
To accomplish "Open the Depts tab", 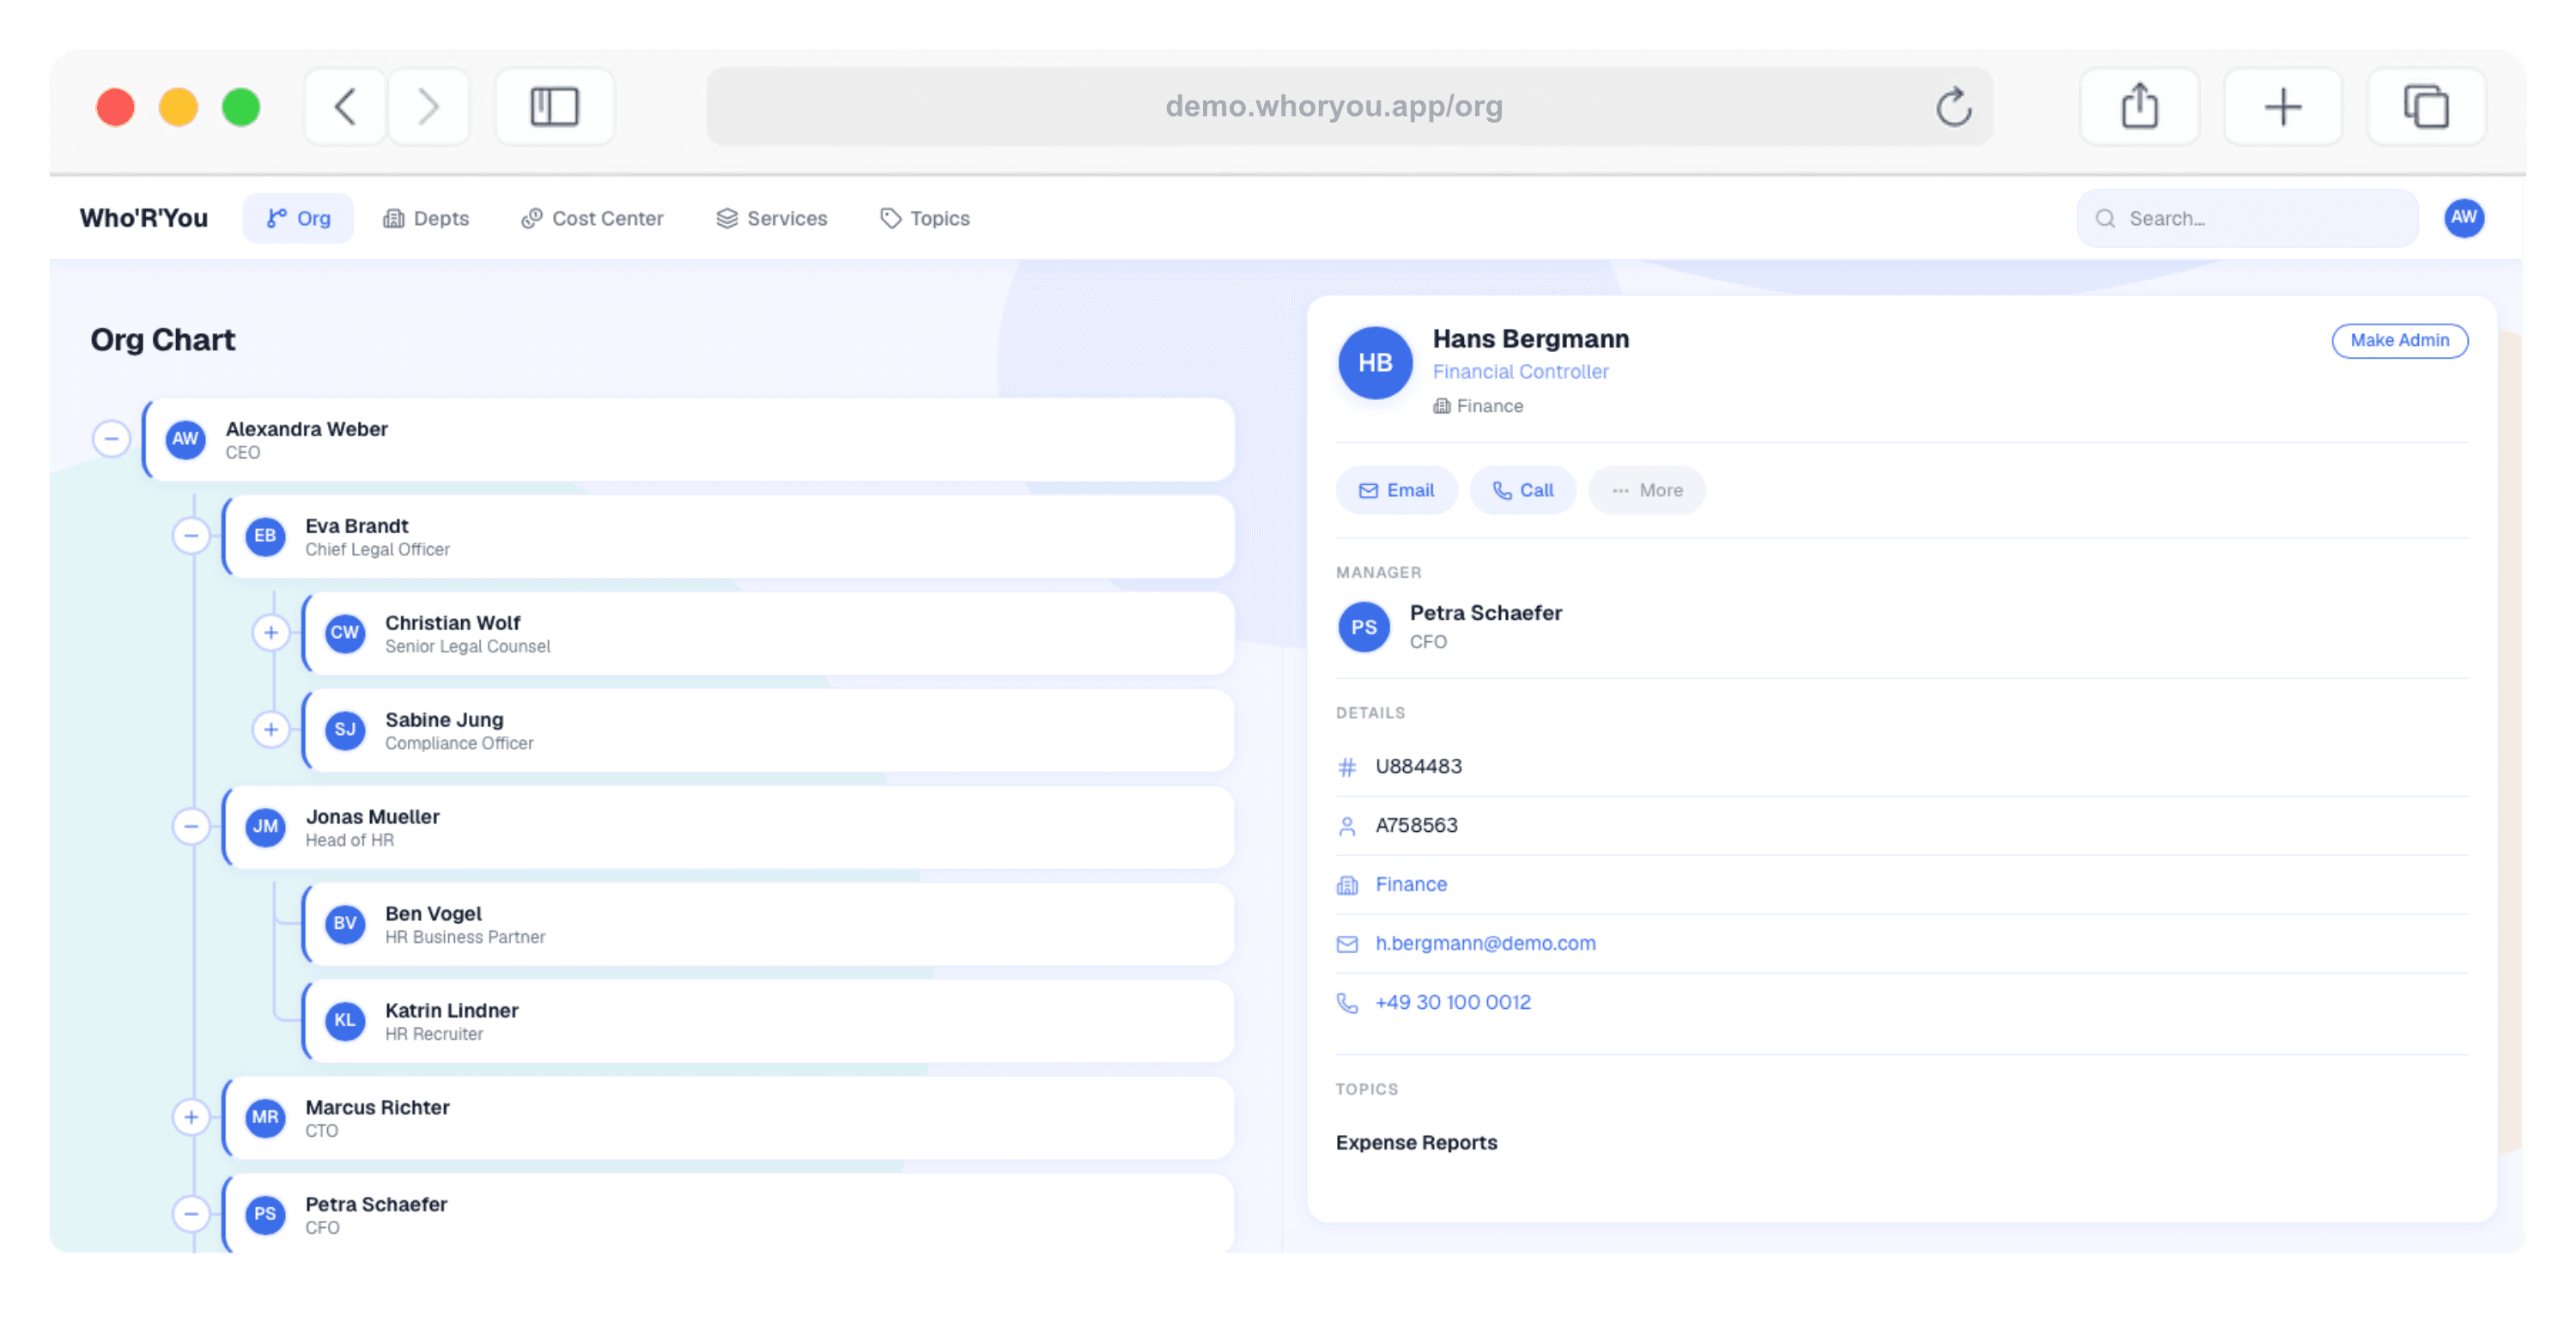I will coord(426,218).
